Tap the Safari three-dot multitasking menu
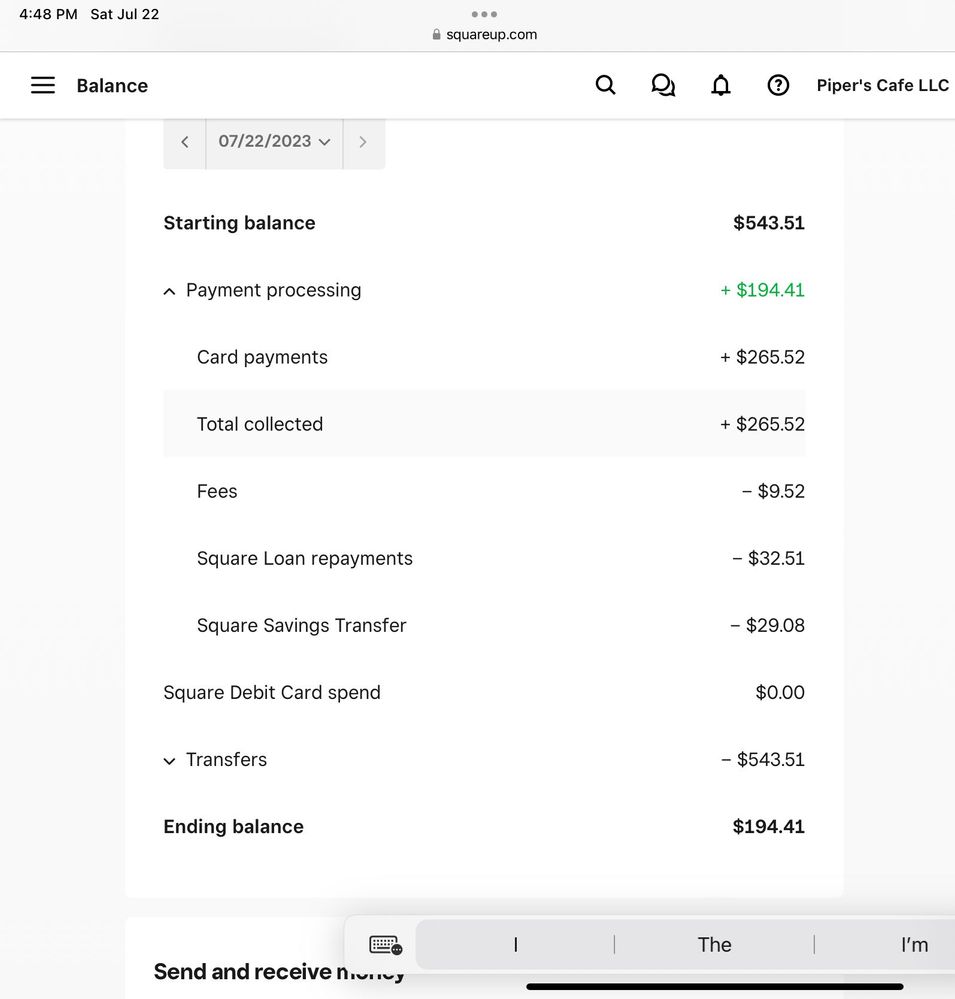The width and height of the screenshot is (955, 999). coord(484,14)
